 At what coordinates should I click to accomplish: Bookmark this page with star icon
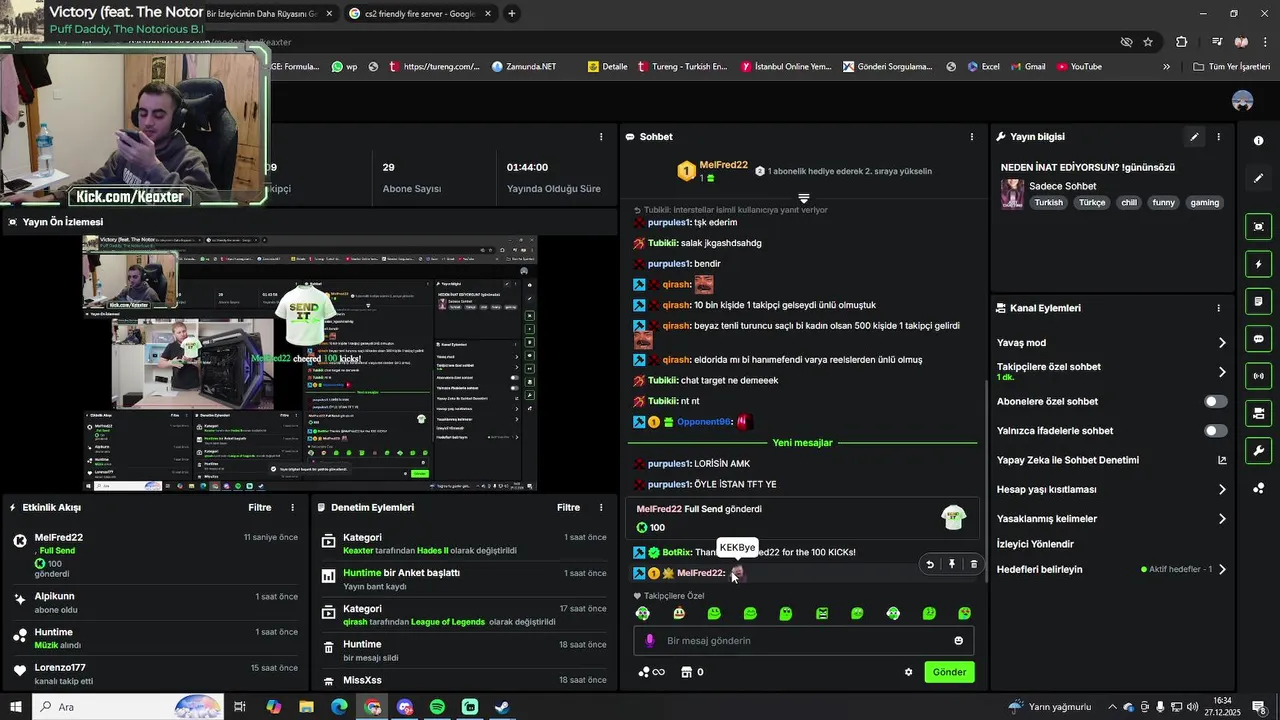[1148, 42]
